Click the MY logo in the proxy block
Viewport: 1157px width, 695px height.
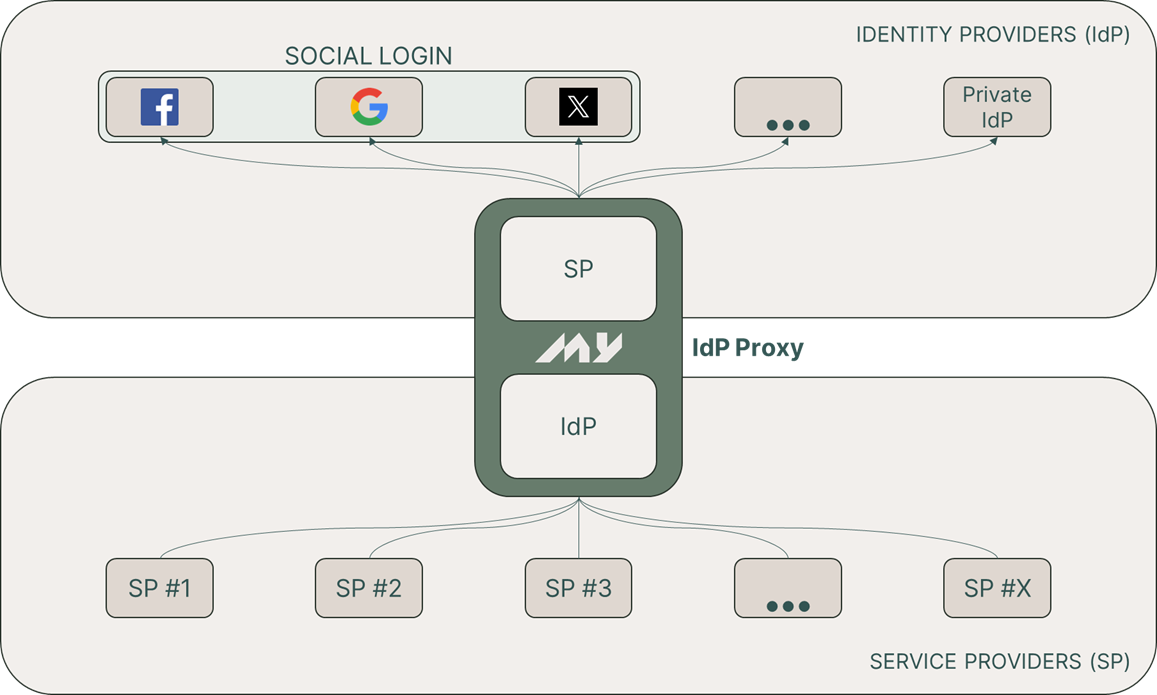[x=578, y=348]
